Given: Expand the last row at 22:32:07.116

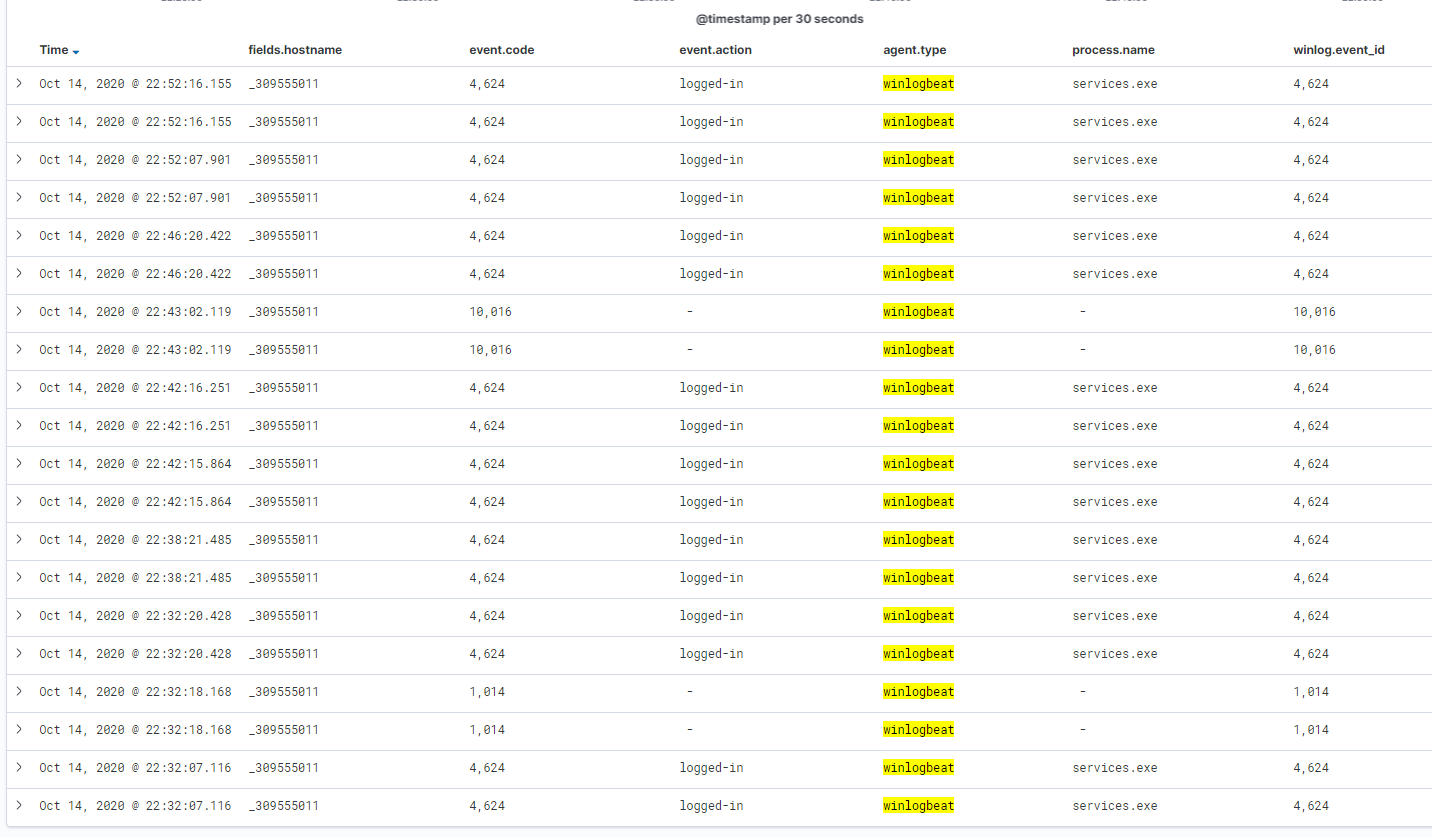Looking at the screenshot, I should [x=18, y=806].
